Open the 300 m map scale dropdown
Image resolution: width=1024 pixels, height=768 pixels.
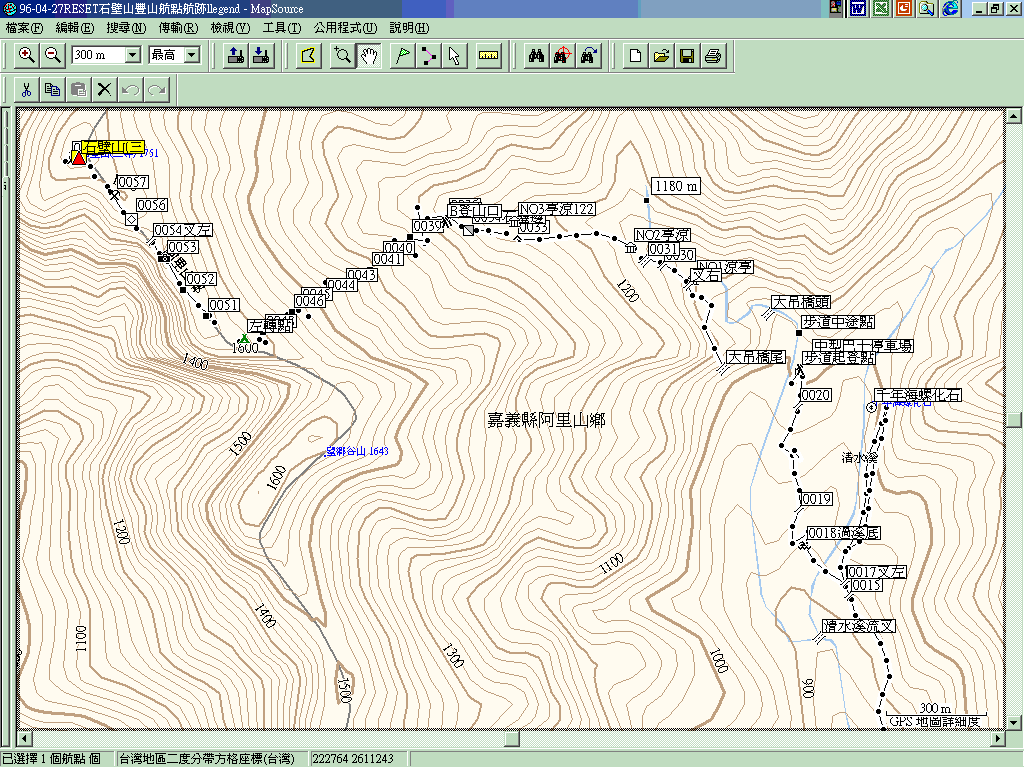(133, 55)
